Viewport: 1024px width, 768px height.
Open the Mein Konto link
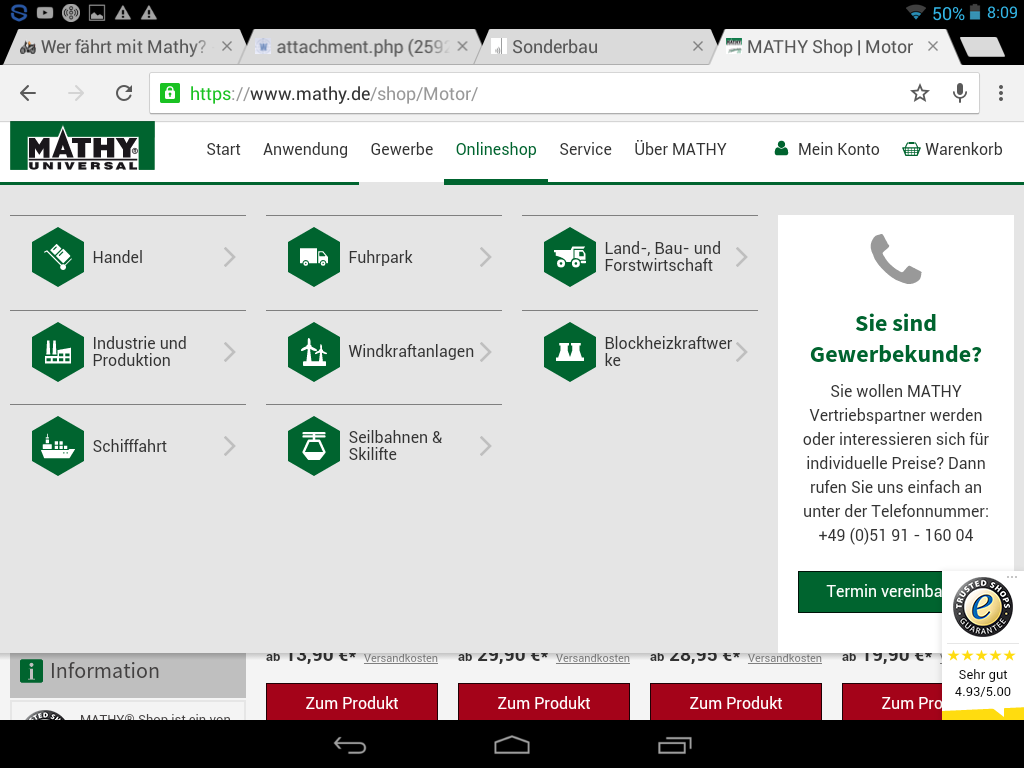(x=827, y=149)
